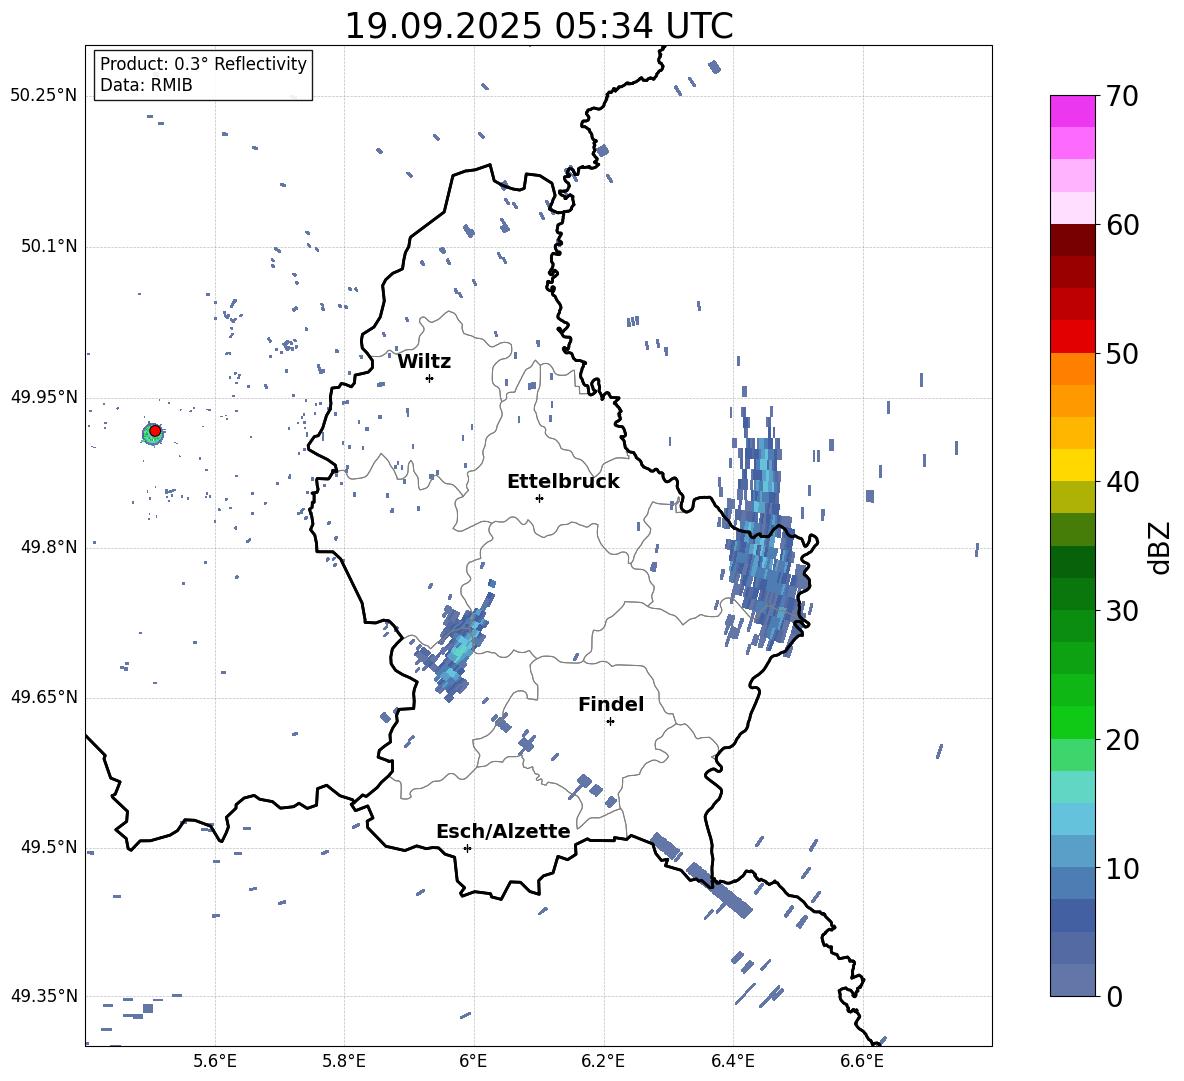Click the magenta top colorbar segment
The width and height of the screenshot is (1184, 1081).
(x=1072, y=111)
